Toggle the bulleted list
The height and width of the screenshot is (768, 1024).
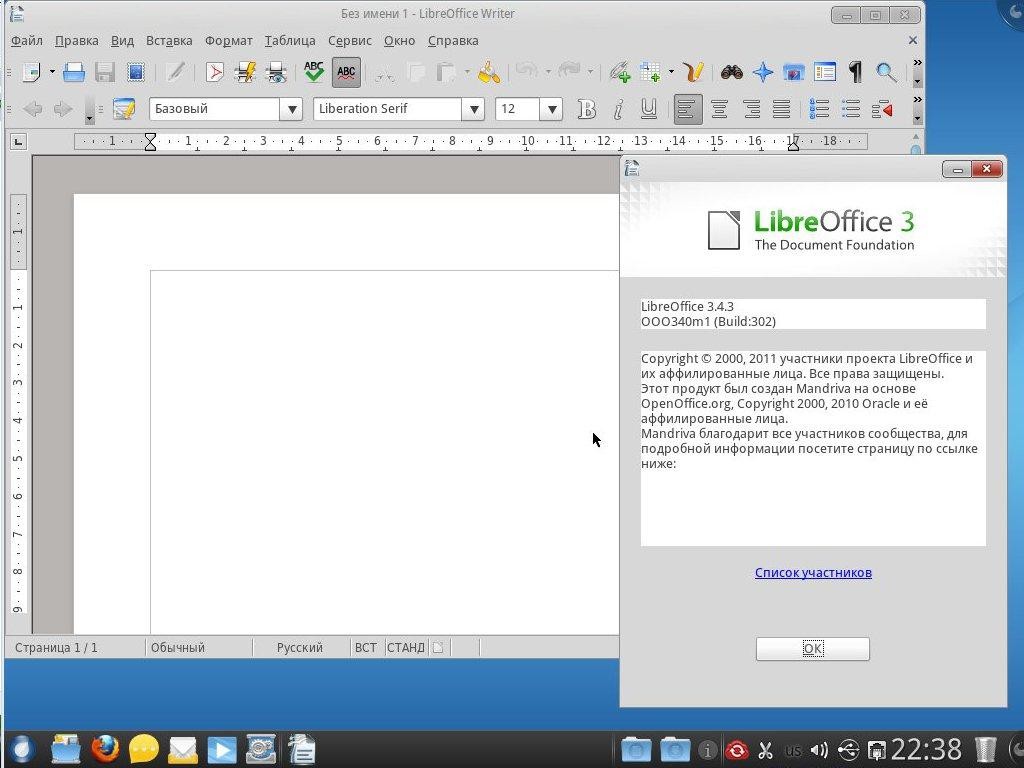coord(850,109)
